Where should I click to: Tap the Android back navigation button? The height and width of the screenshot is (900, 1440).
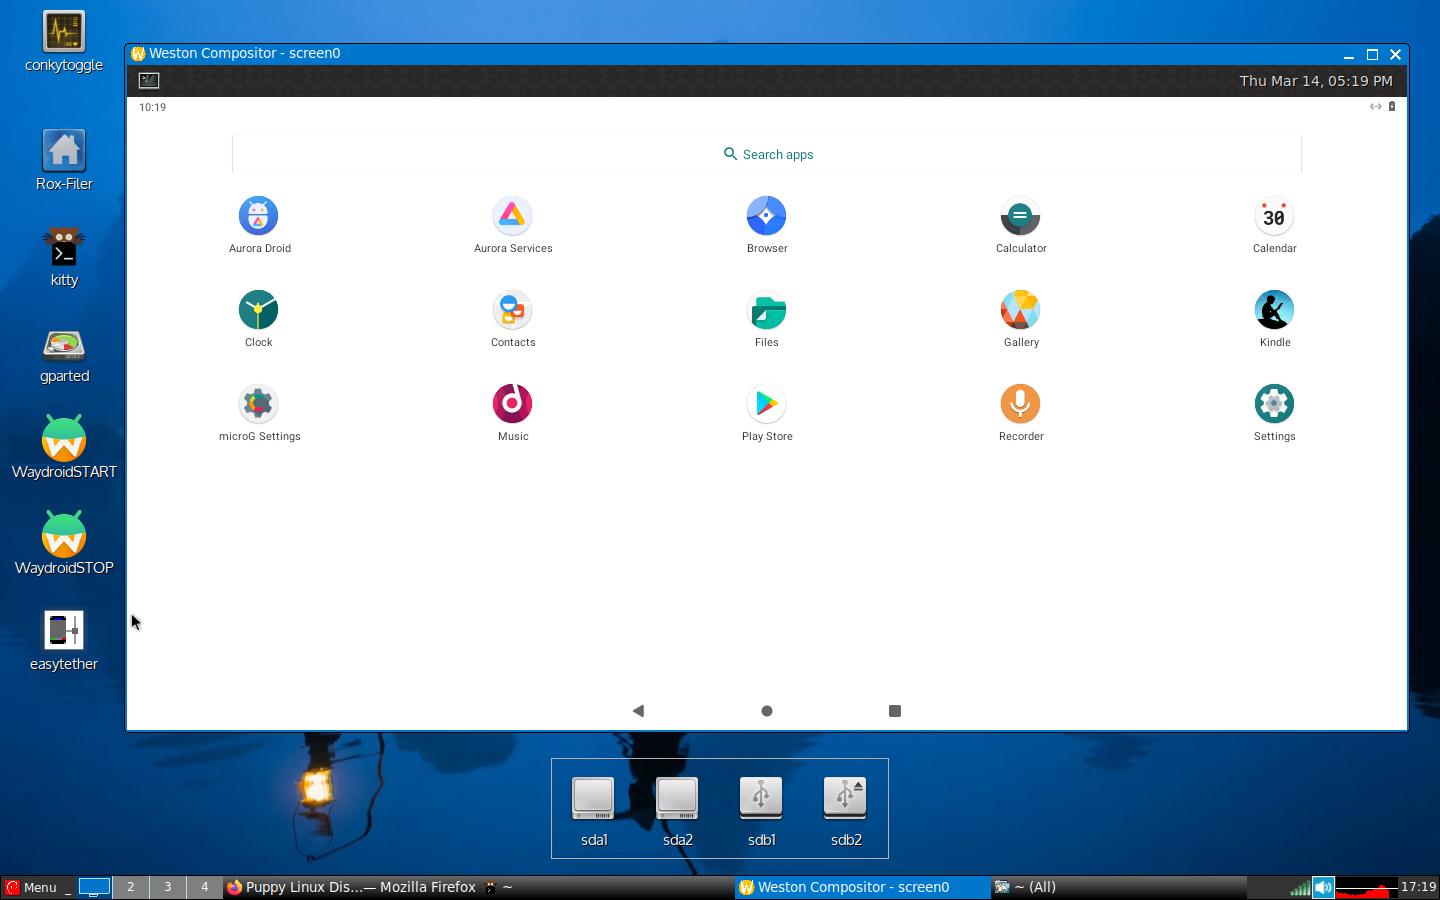click(x=638, y=711)
